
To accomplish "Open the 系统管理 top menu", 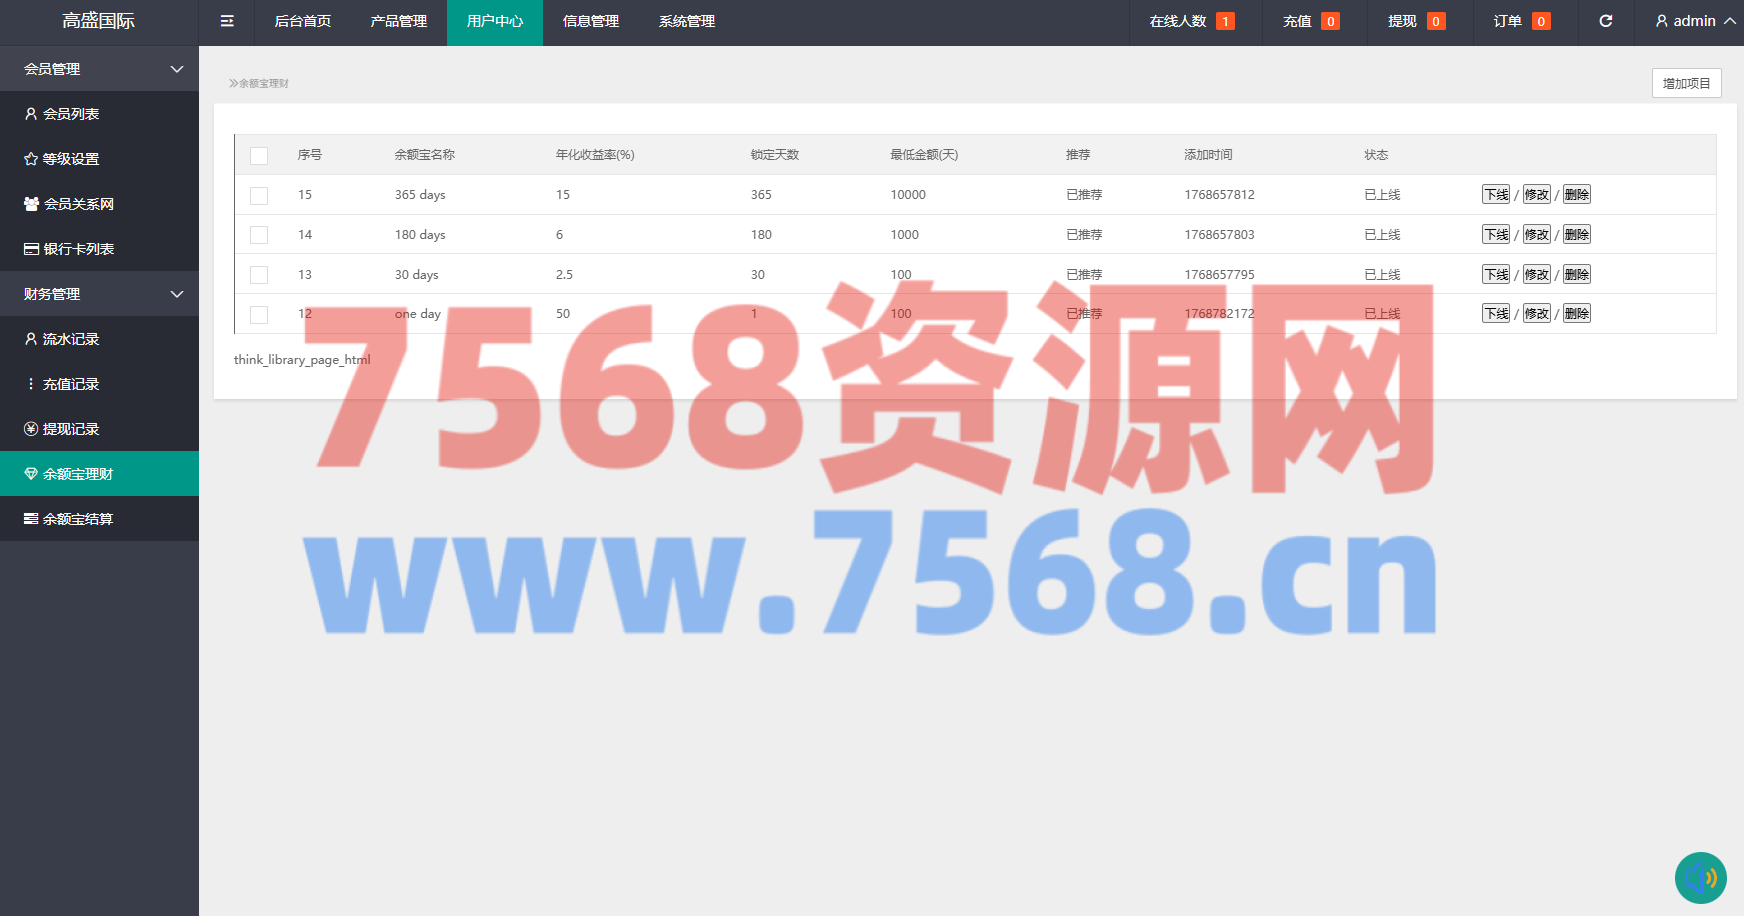I will (687, 21).
